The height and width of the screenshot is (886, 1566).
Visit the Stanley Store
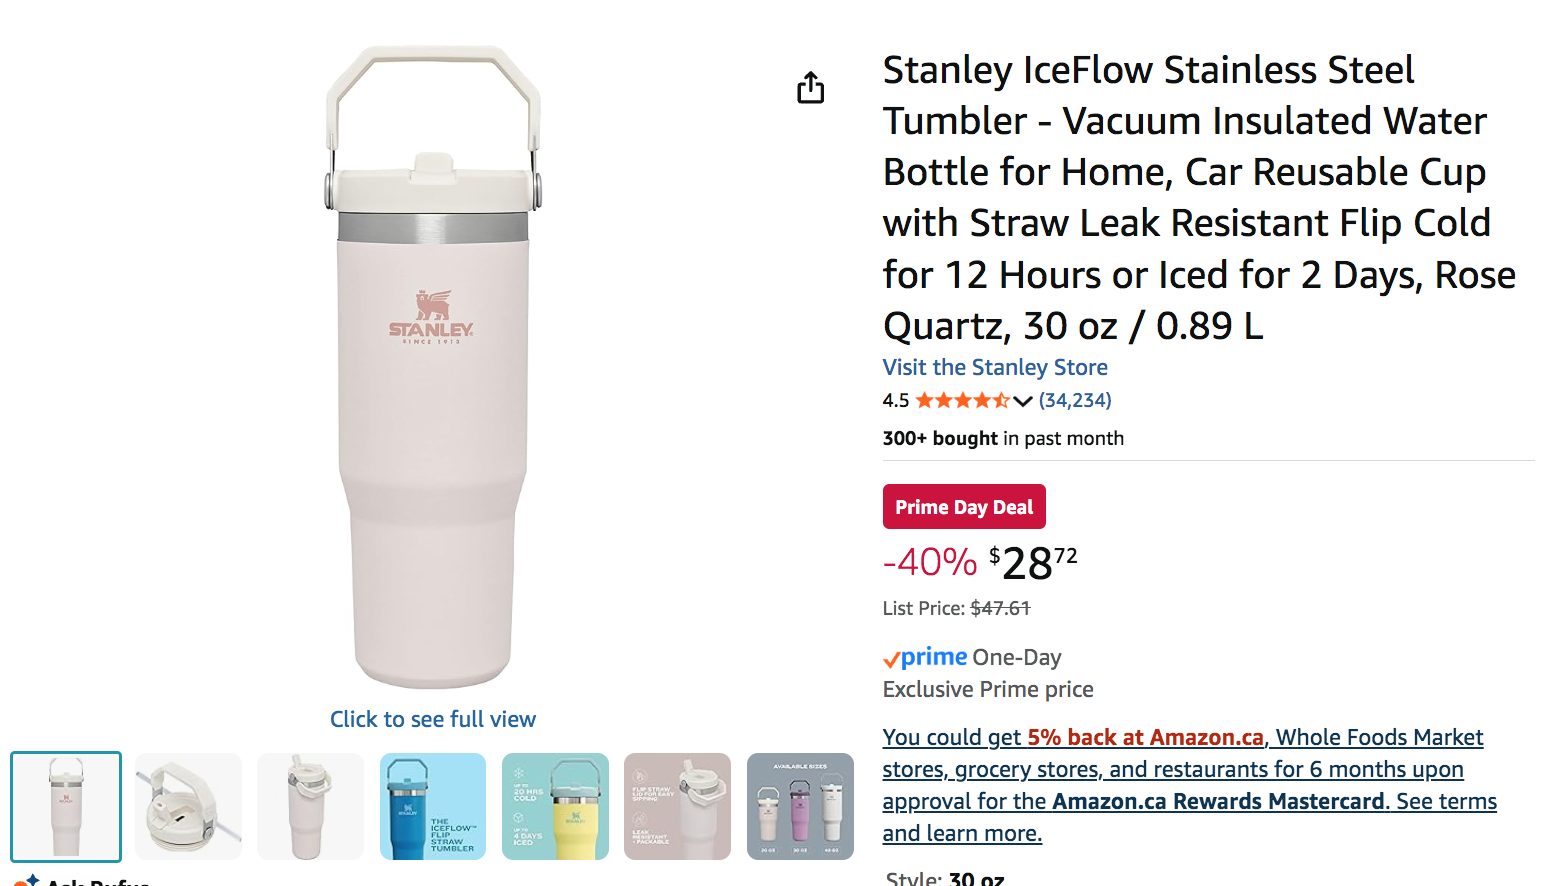pyautogui.click(x=994, y=367)
